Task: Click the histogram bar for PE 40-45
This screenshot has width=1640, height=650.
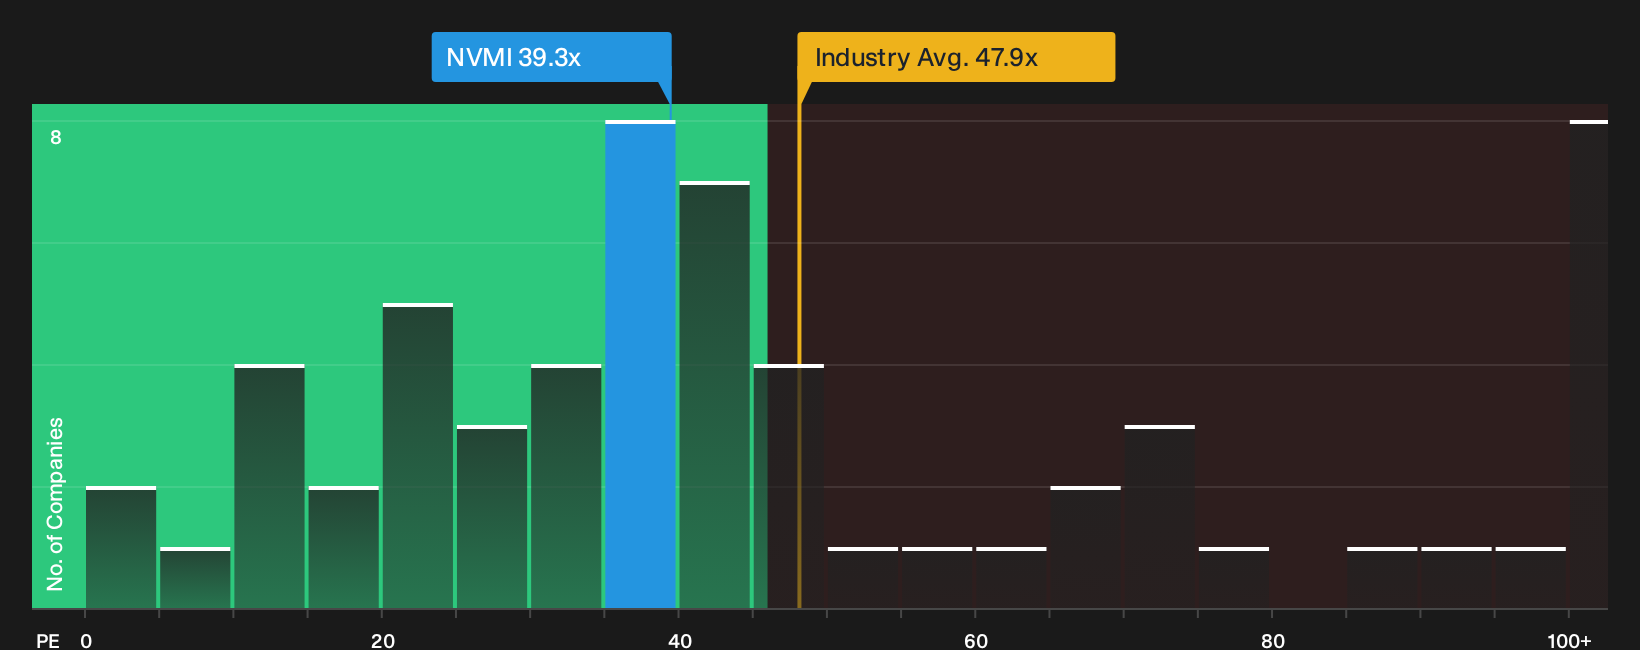Action: tap(714, 395)
